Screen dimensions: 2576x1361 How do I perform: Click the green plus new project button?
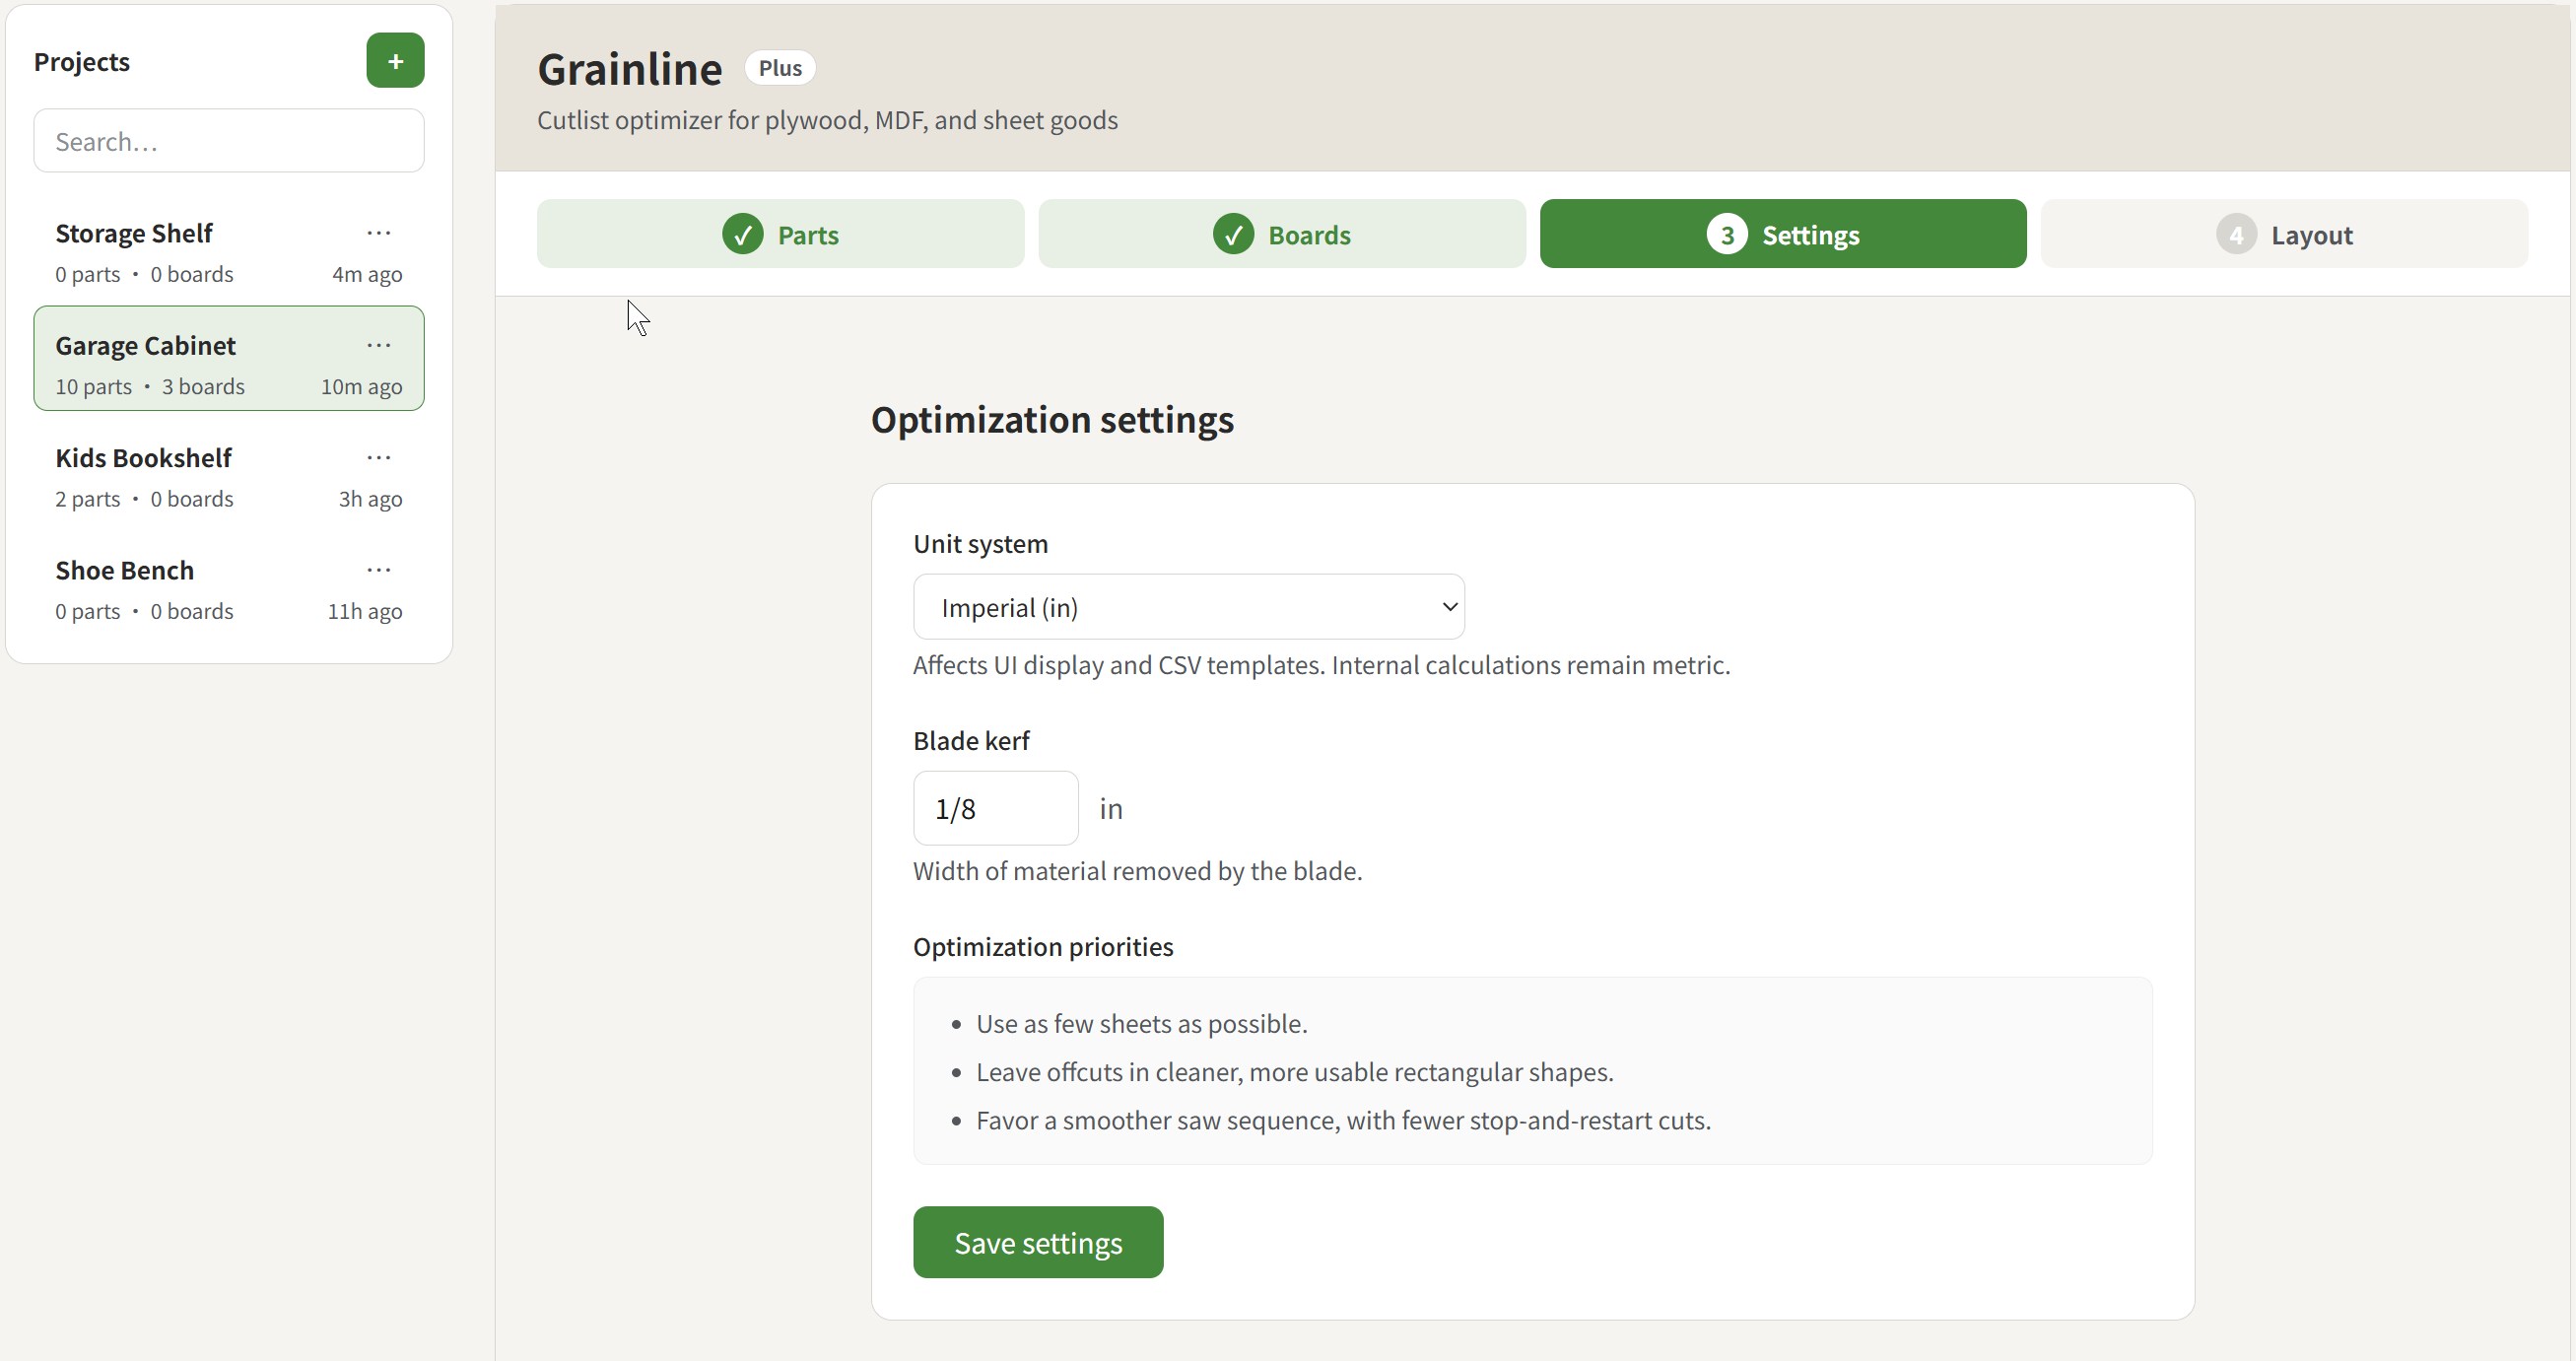[x=395, y=61]
